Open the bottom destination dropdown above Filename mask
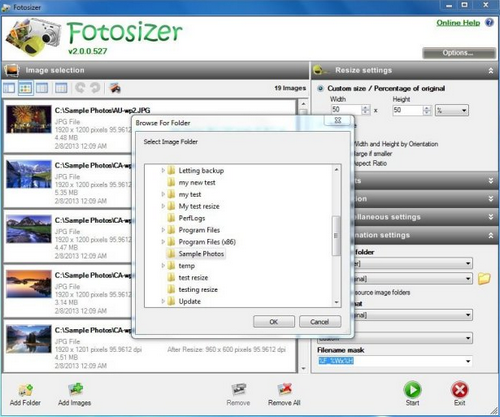 [x=468, y=338]
